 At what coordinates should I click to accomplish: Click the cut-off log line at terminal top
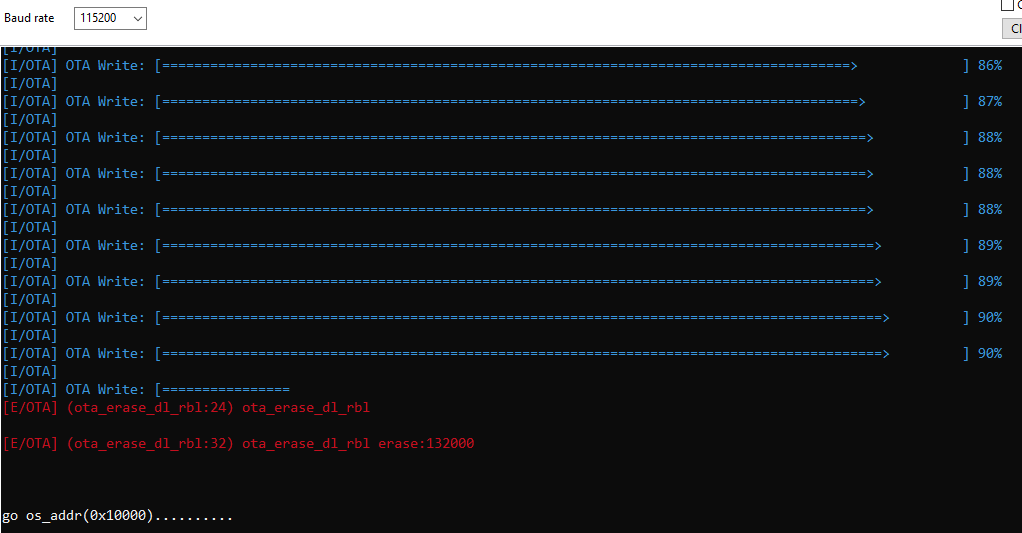(x=30, y=50)
